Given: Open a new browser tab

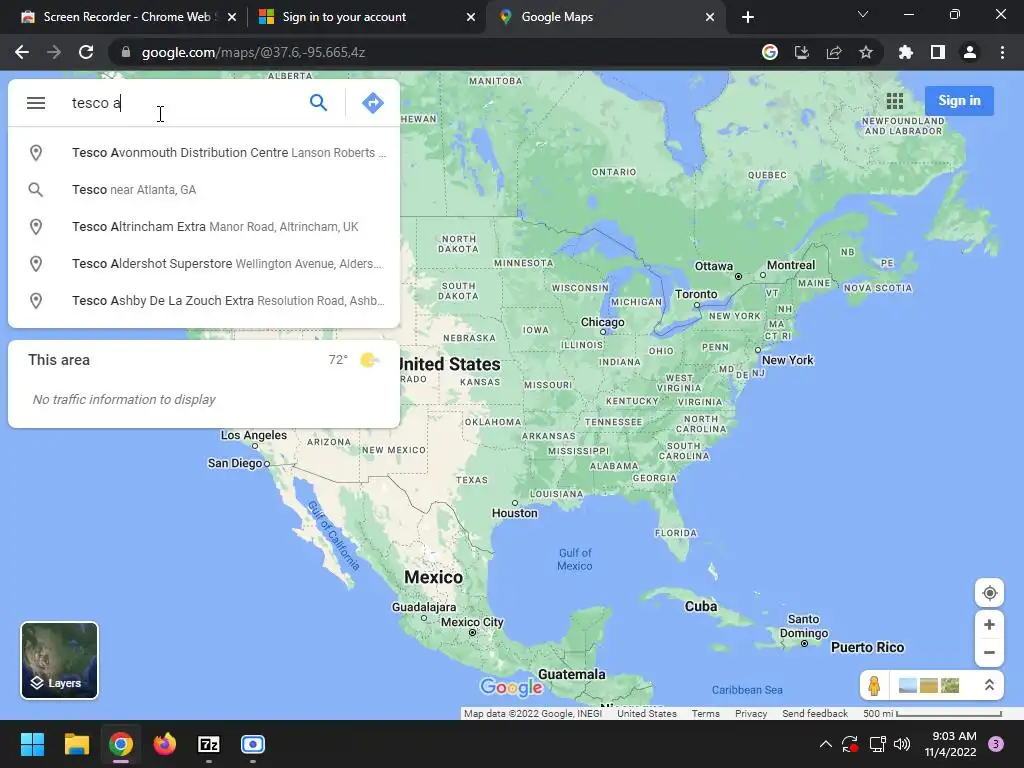Looking at the screenshot, I should pos(748,17).
